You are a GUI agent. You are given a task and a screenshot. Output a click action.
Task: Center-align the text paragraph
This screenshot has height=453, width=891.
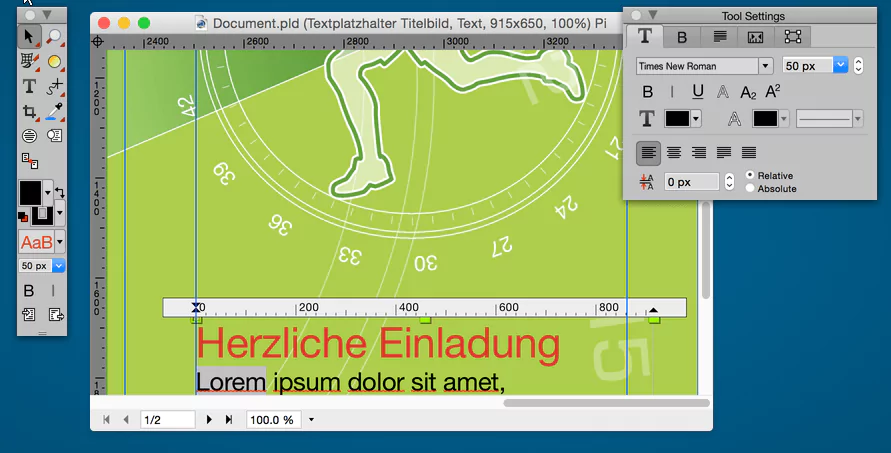coord(674,152)
